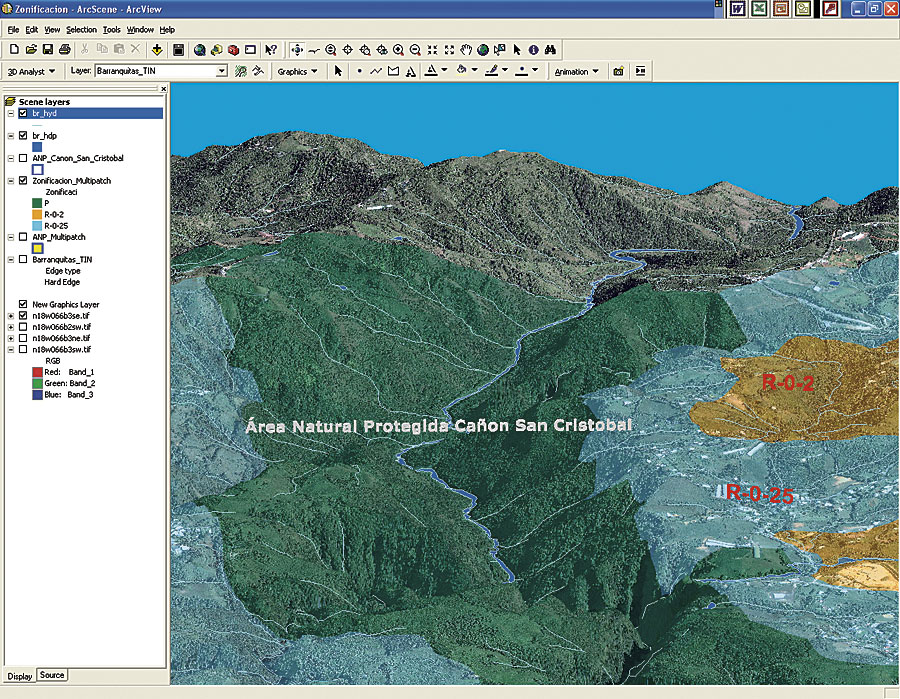Select the Navigate tool in the toolbar
Viewport: 900px width, 699px height.
tap(297, 49)
